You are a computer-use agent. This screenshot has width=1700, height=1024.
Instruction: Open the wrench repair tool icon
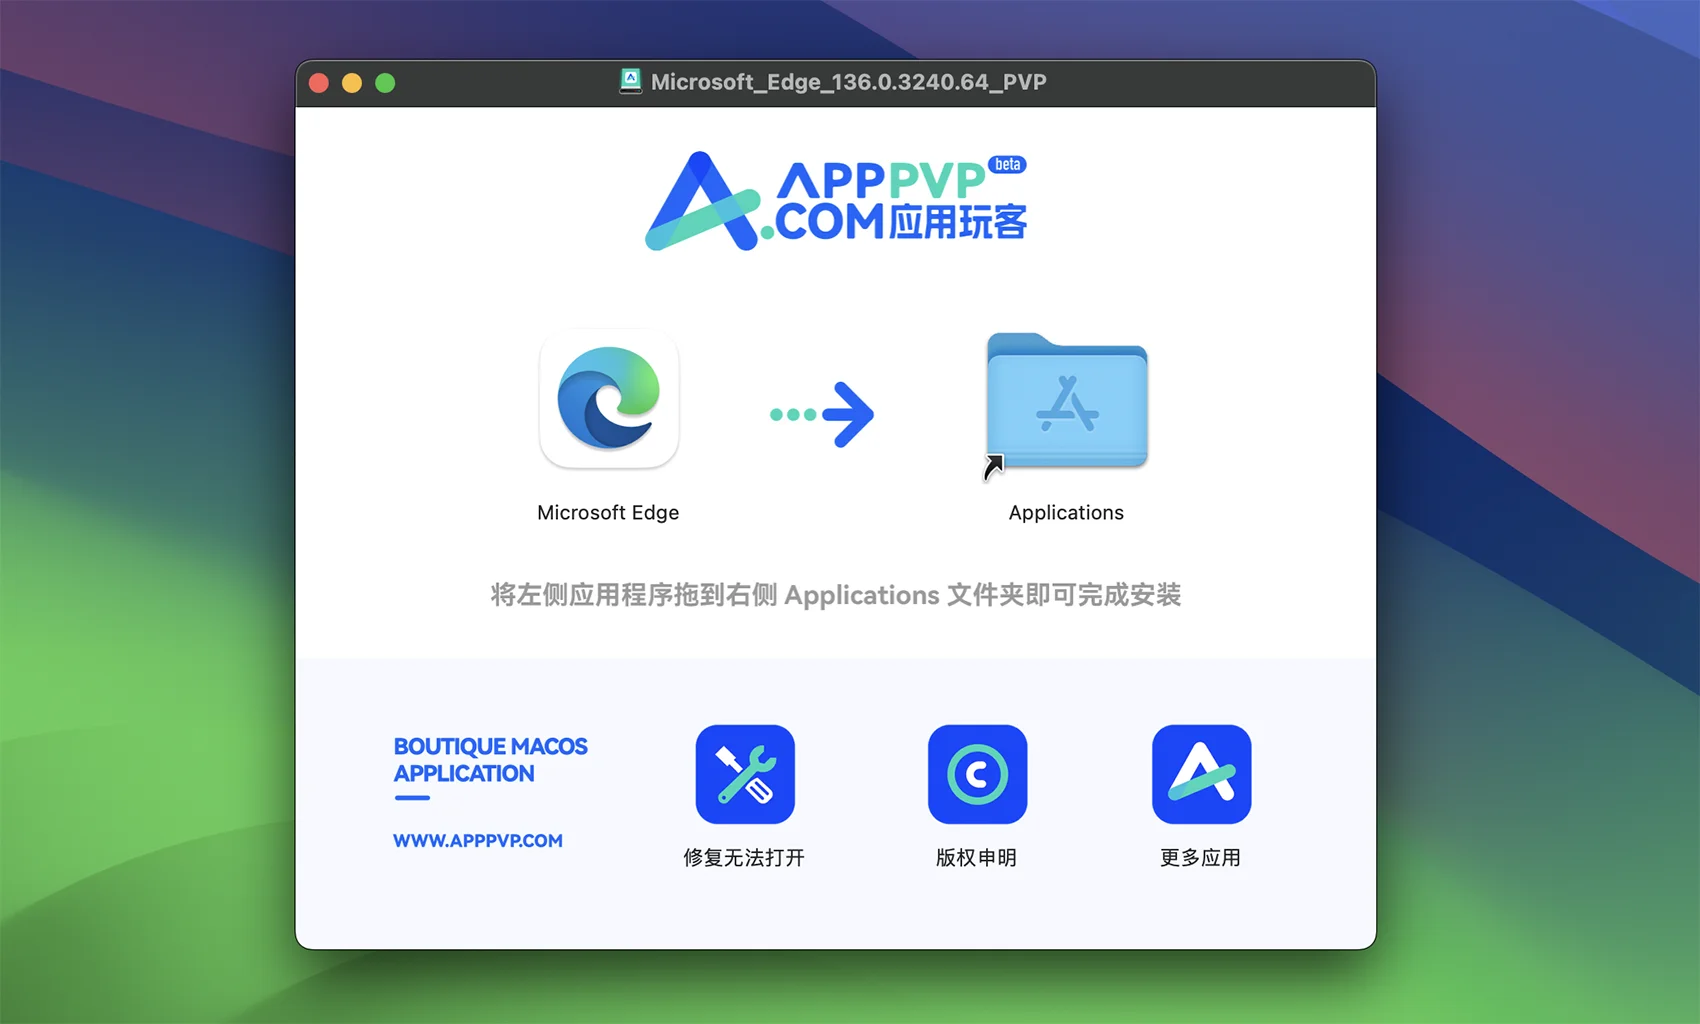pyautogui.click(x=745, y=774)
